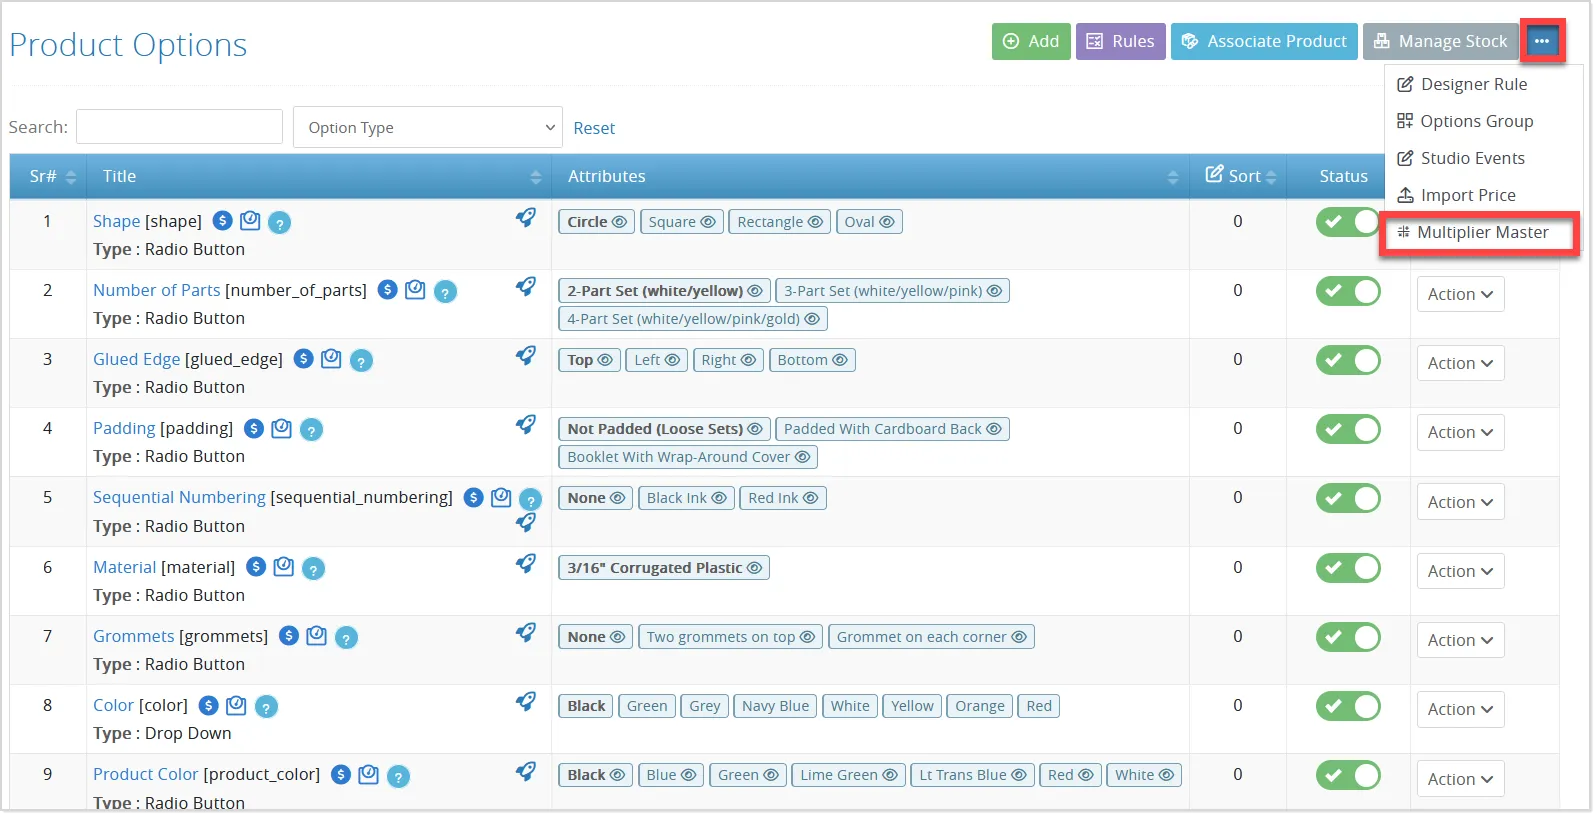Open the Action dropdown for Product Color
1596x816 pixels.
tap(1460, 779)
